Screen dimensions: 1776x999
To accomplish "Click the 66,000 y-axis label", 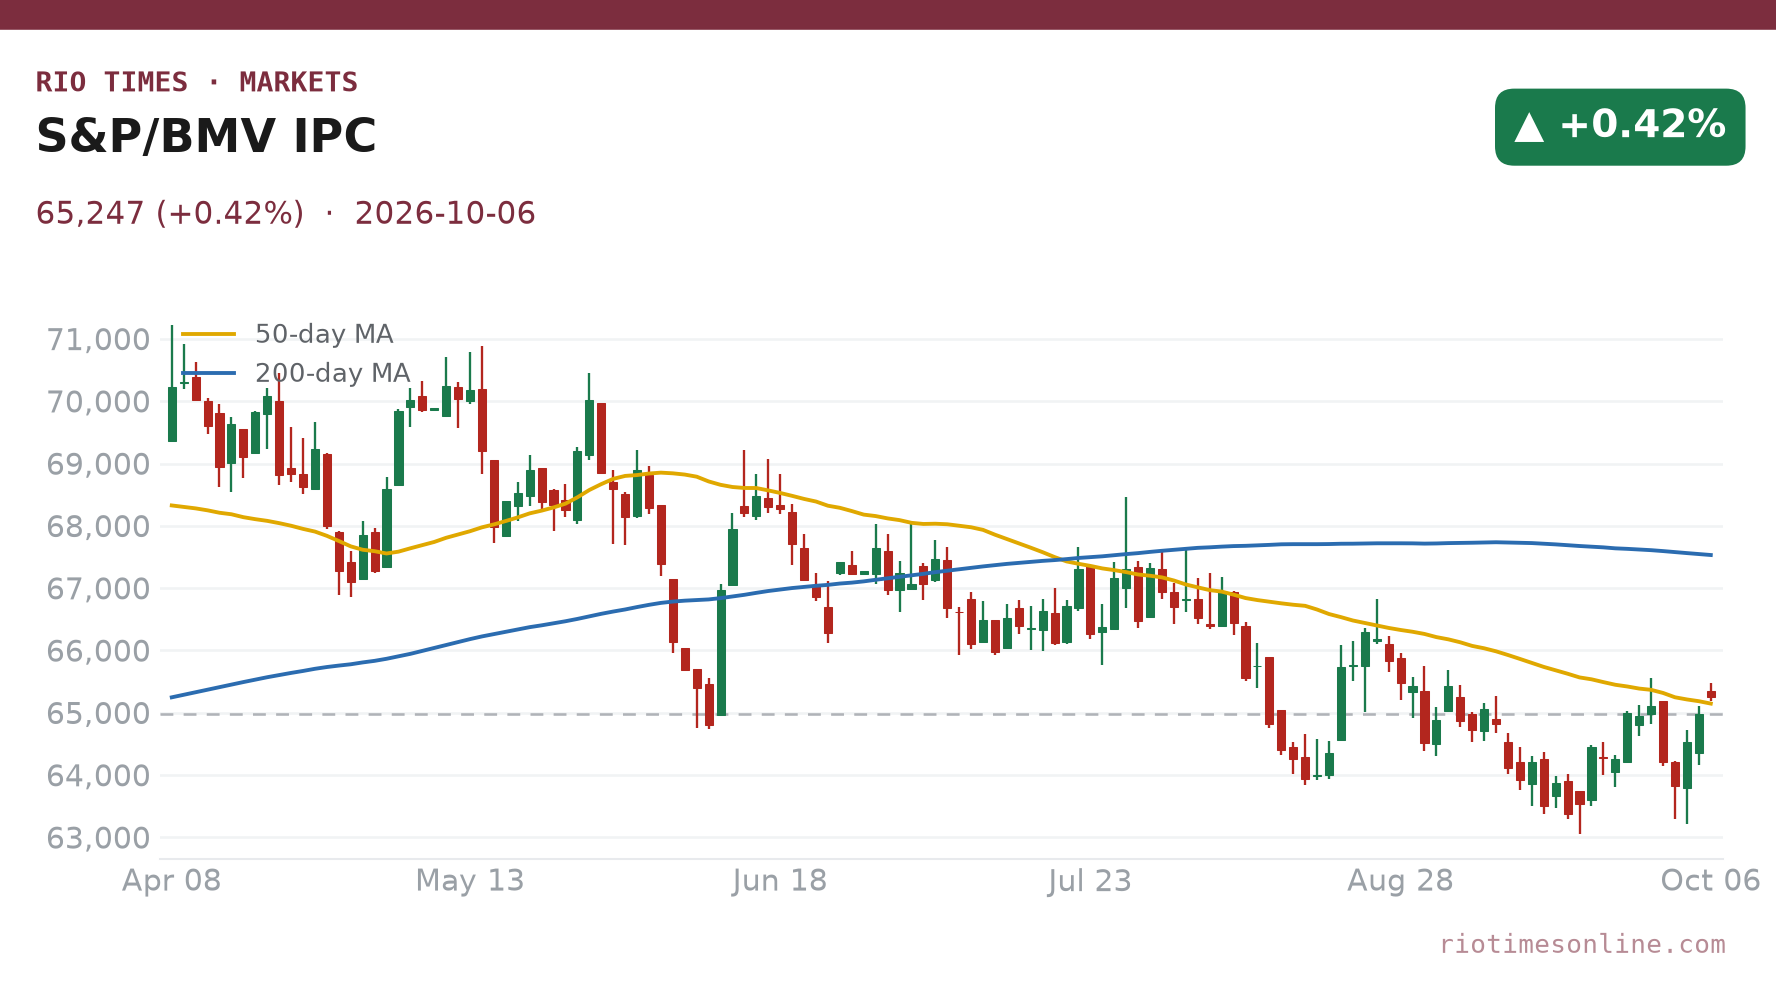I will tap(99, 651).
